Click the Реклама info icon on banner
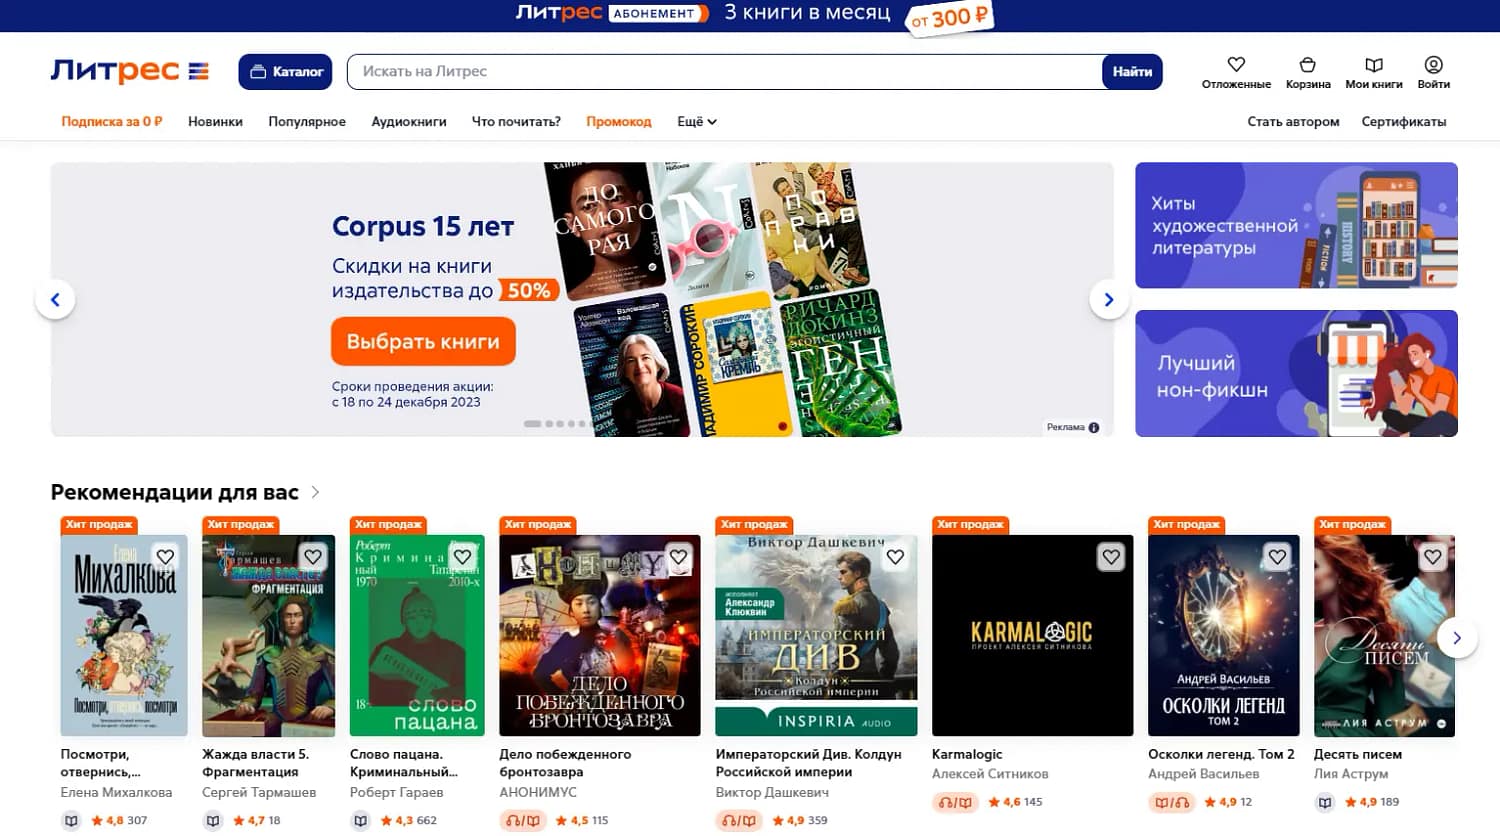This screenshot has width=1500, height=836. 1094,427
